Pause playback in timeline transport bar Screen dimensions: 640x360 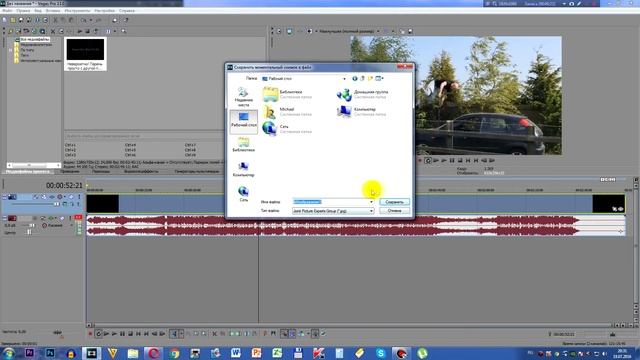coord(122,334)
